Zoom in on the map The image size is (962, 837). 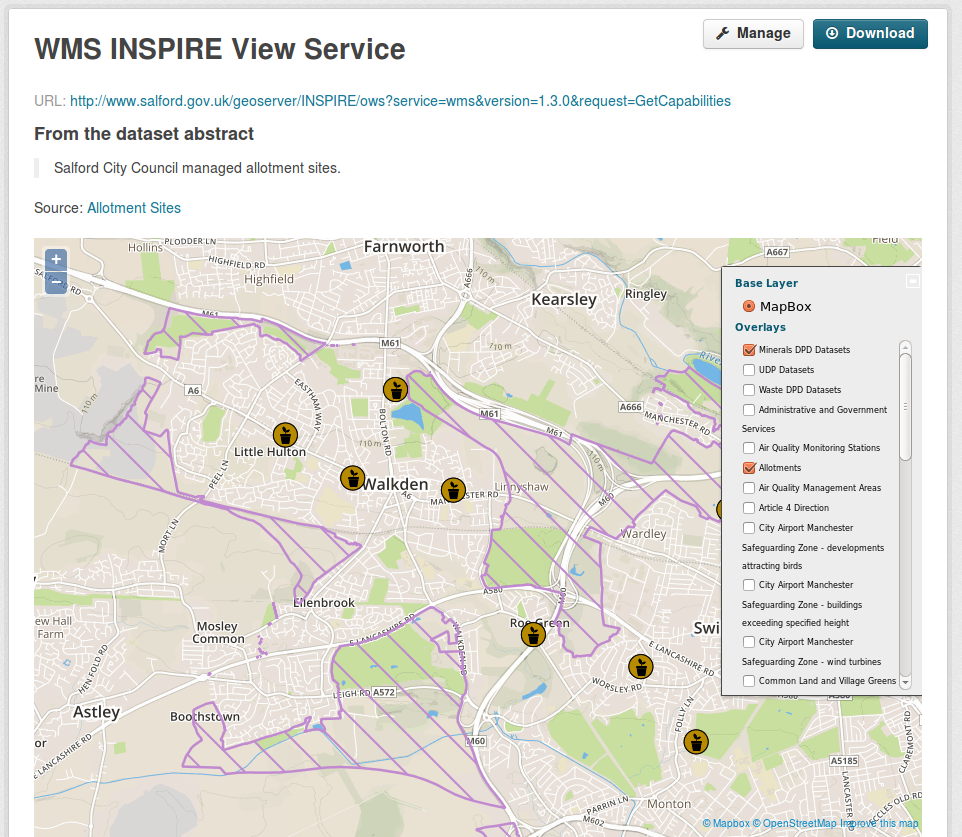(56, 259)
